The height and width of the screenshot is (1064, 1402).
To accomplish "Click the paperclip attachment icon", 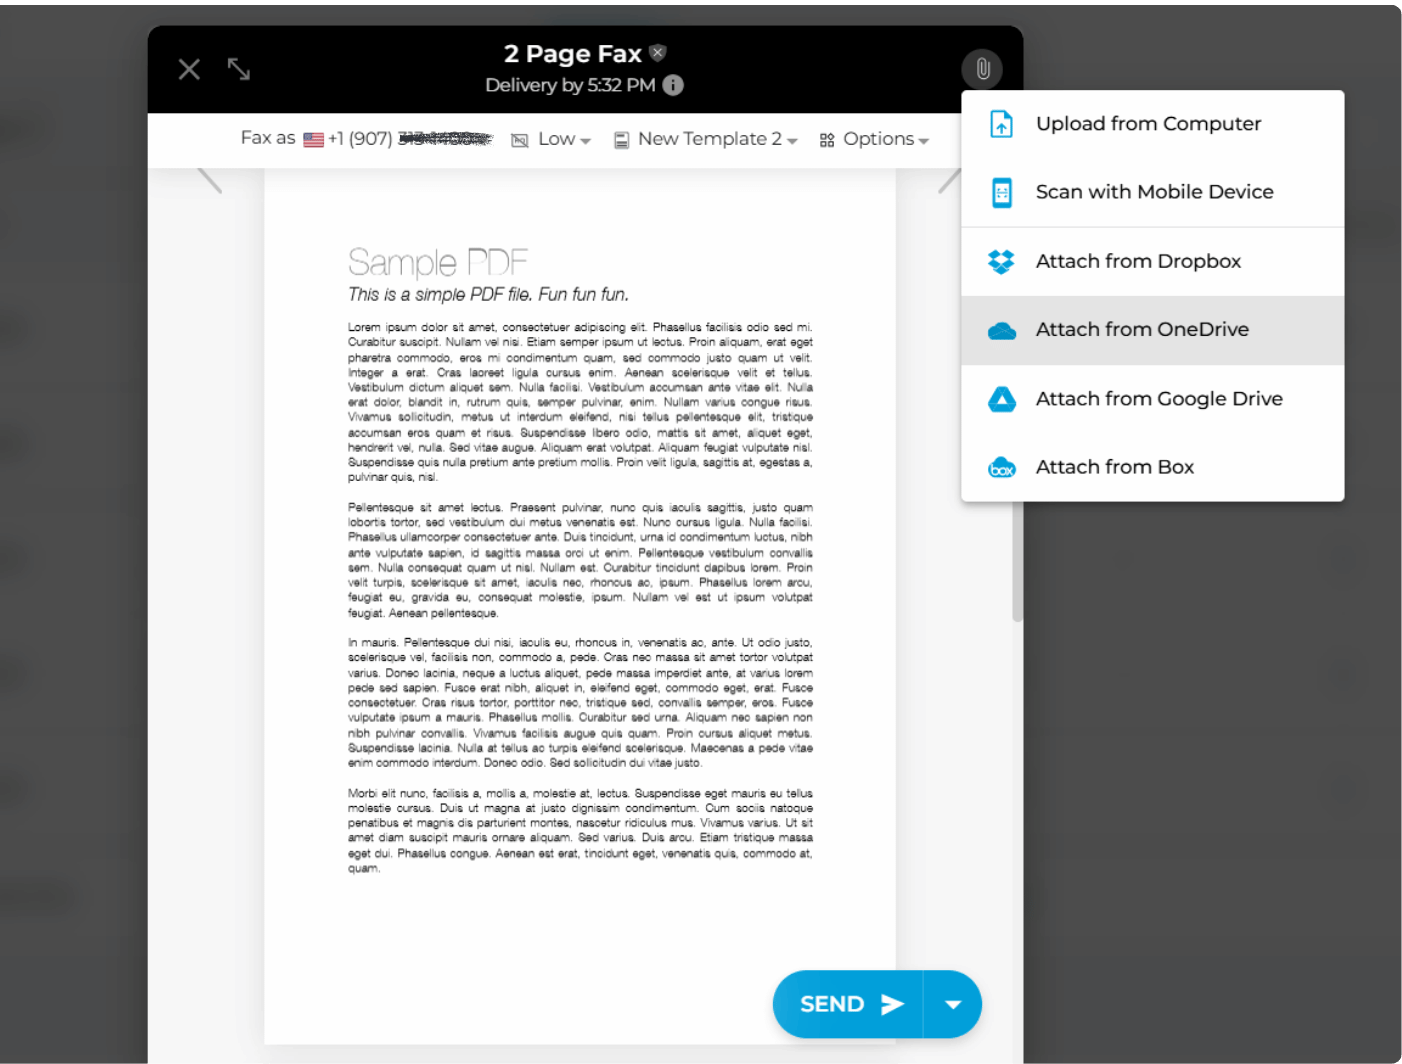I will pyautogui.click(x=982, y=68).
